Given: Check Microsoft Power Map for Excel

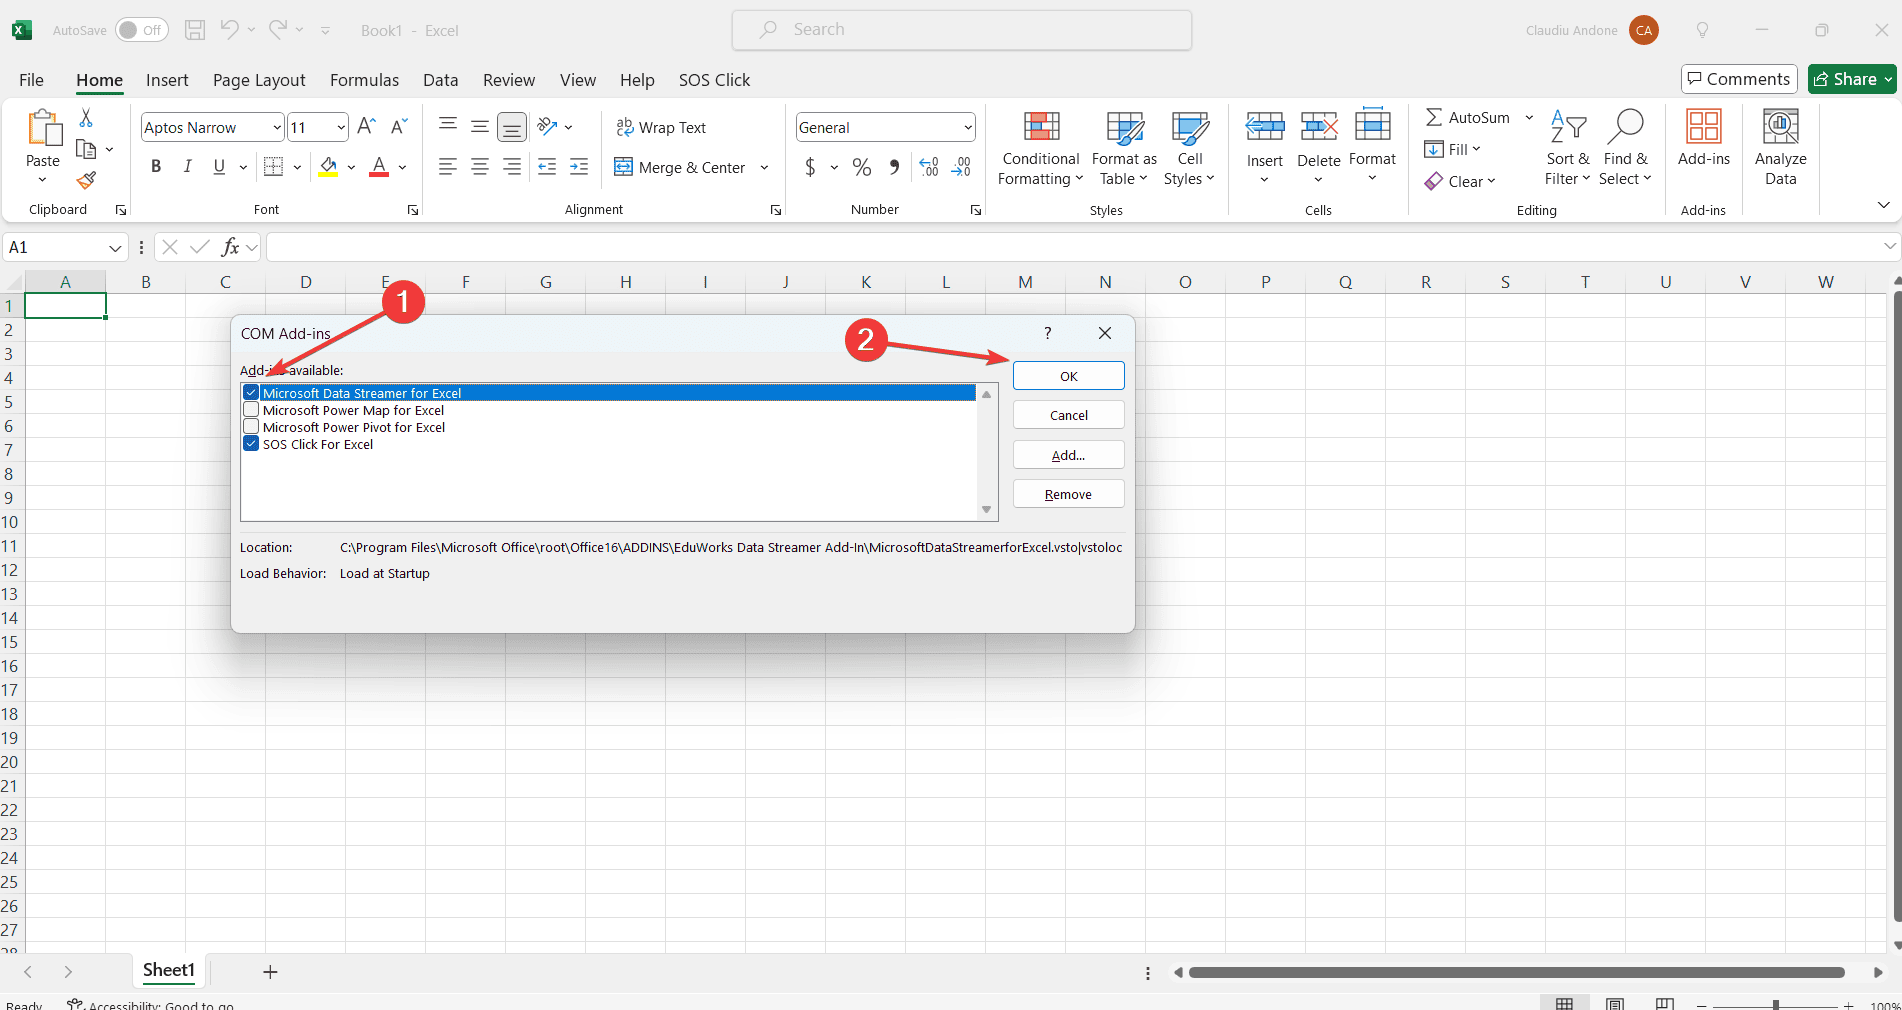Looking at the screenshot, I should (251, 410).
